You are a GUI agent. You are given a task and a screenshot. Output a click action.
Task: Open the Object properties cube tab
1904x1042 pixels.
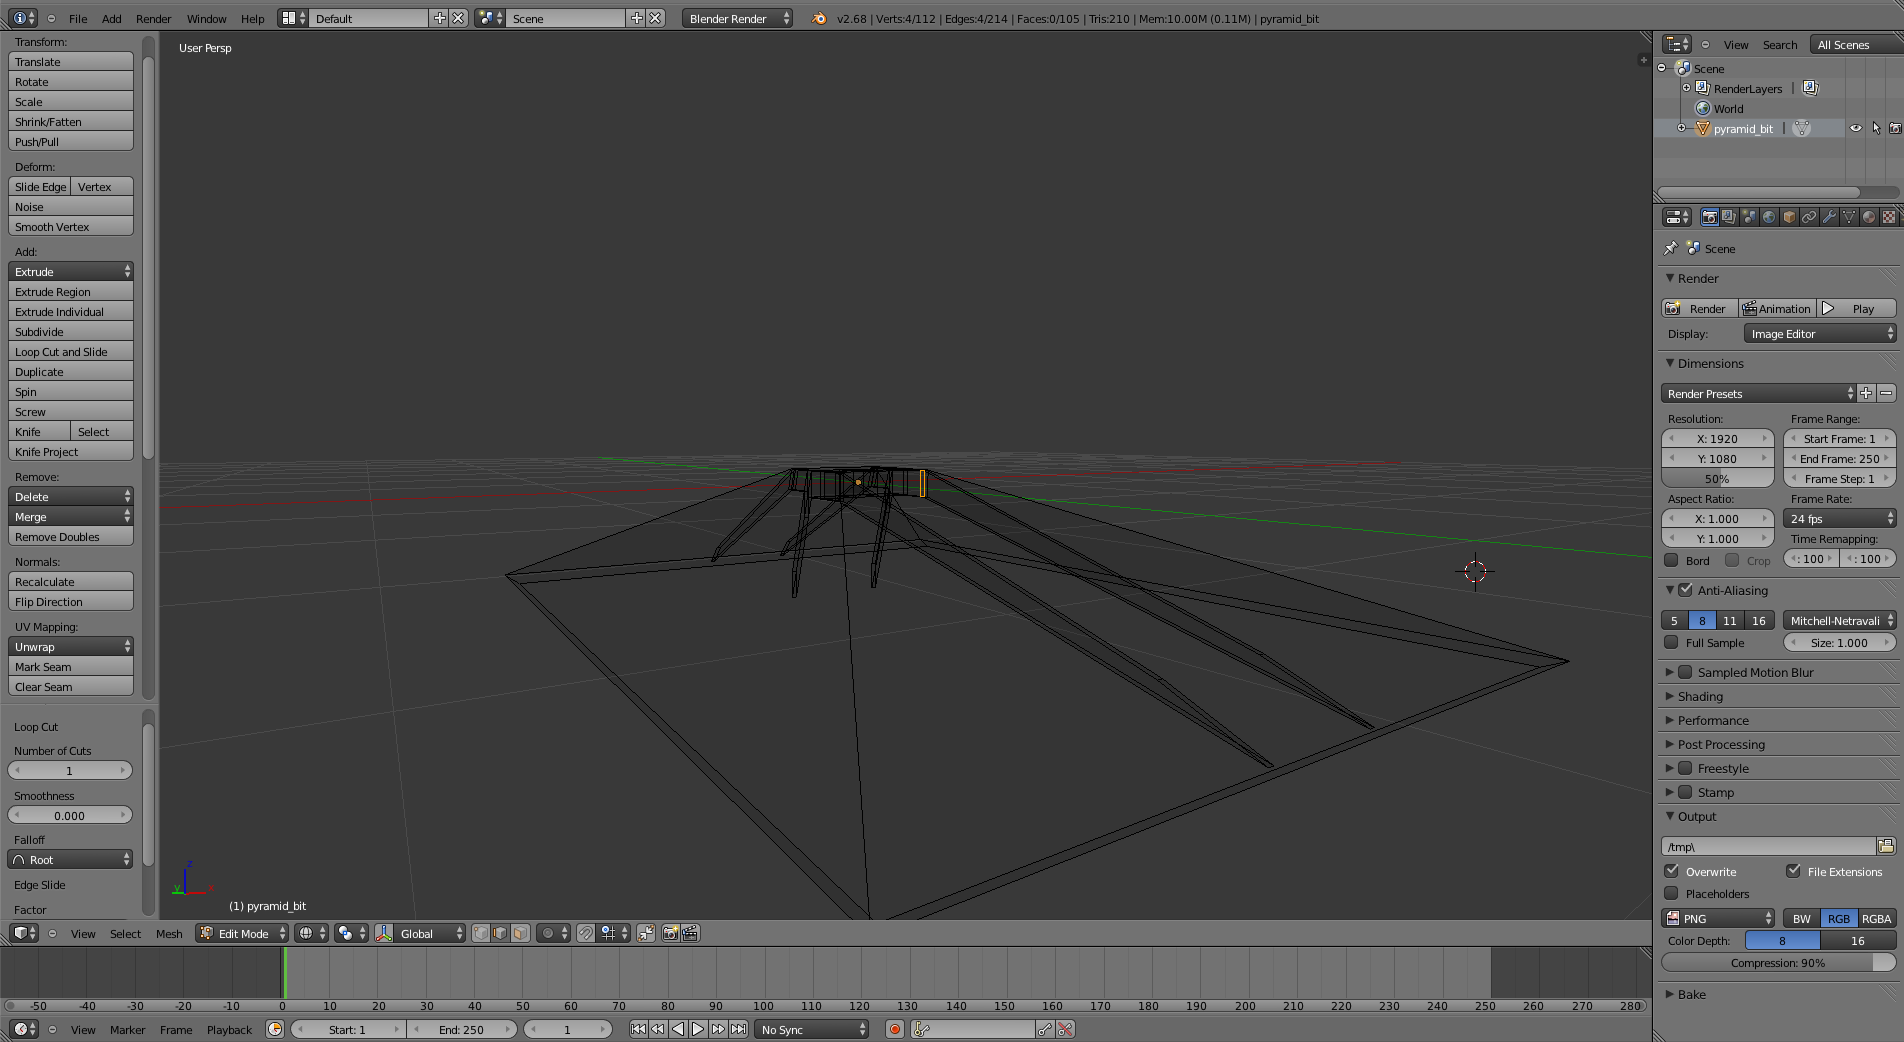coord(1789,217)
